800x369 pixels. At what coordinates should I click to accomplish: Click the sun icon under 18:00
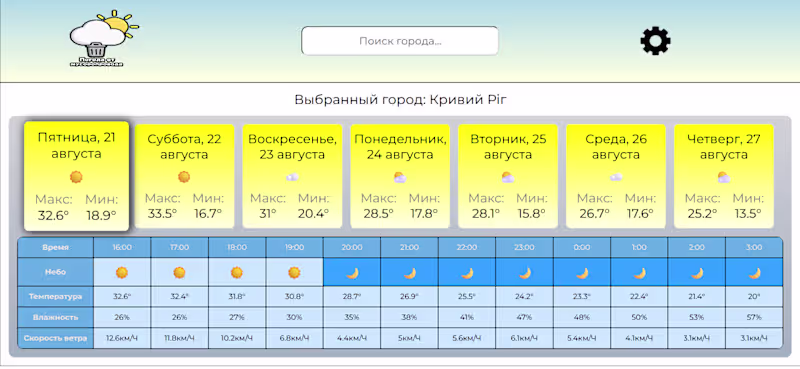237,273
